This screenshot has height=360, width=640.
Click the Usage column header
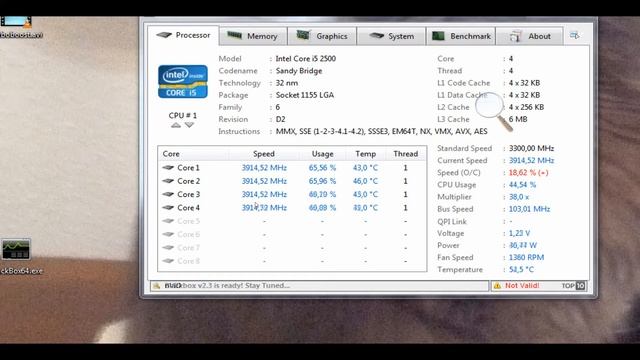[x=322, y=154]
